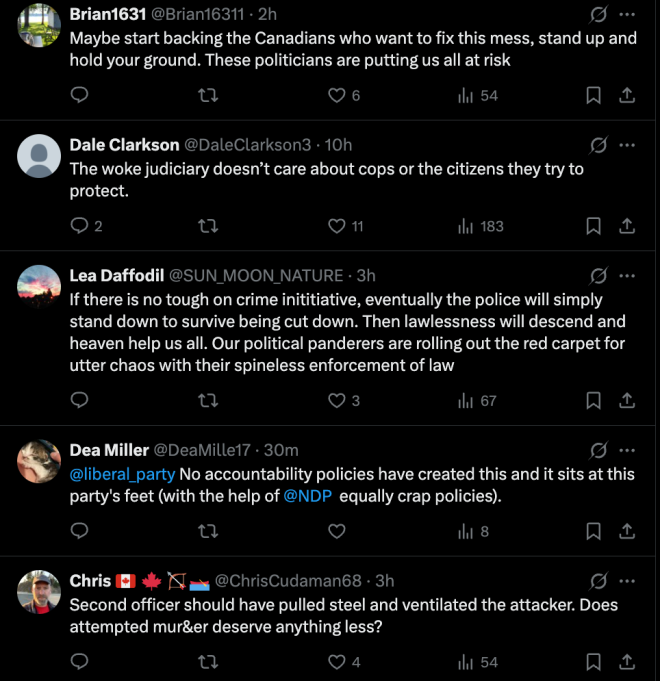The height and width of the screenshot is (681, 660).
Task: Bookmark Brian1631's tweet
Action: click(593, 95)
